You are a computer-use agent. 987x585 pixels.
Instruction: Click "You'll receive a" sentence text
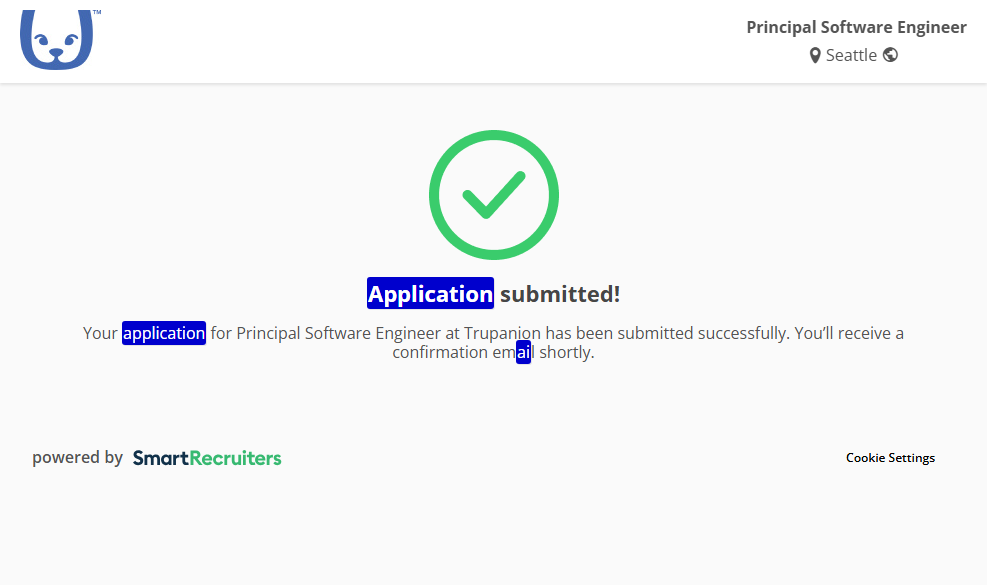coord(849,333)
